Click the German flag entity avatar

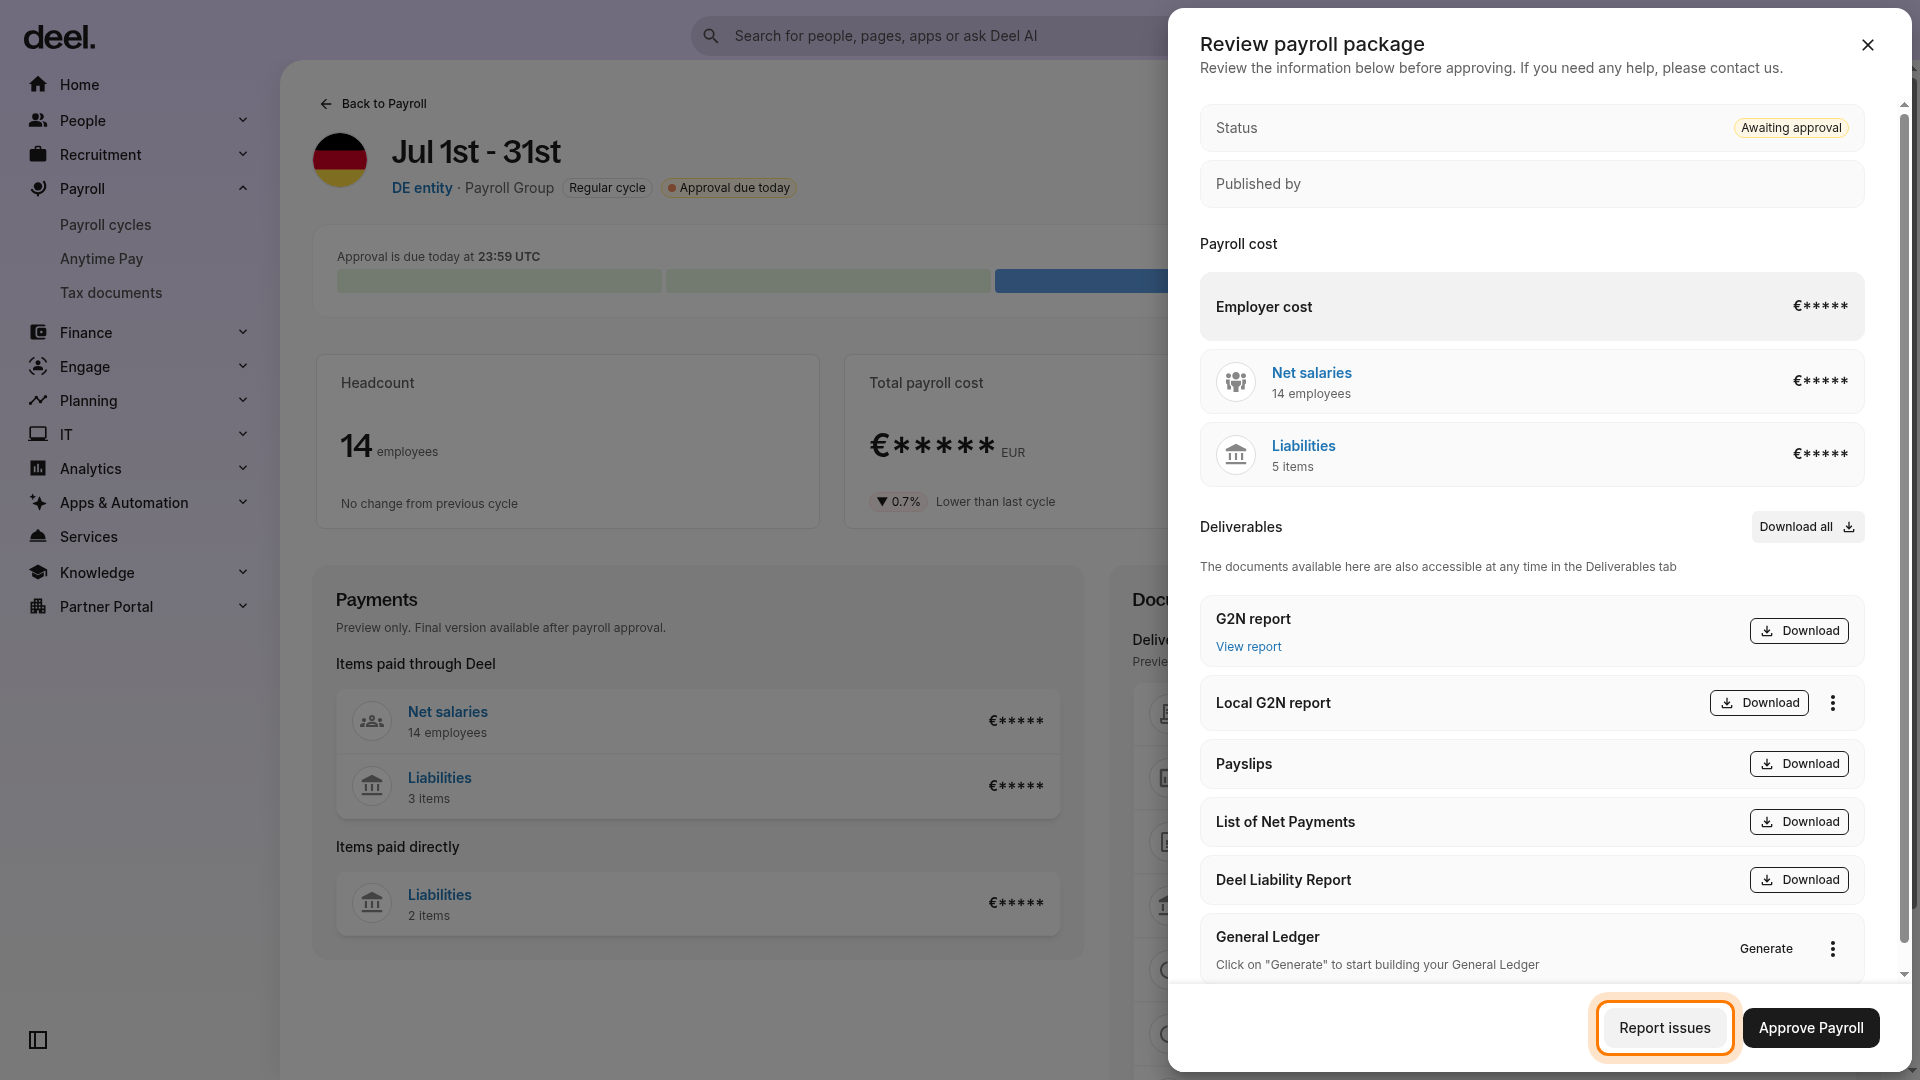coord(340,160)
